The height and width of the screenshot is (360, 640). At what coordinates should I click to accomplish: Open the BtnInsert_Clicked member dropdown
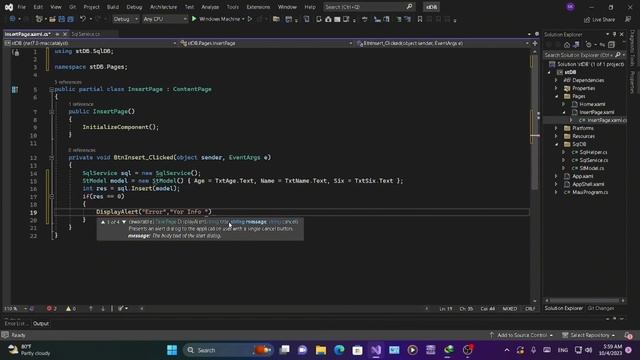(442, 43)
